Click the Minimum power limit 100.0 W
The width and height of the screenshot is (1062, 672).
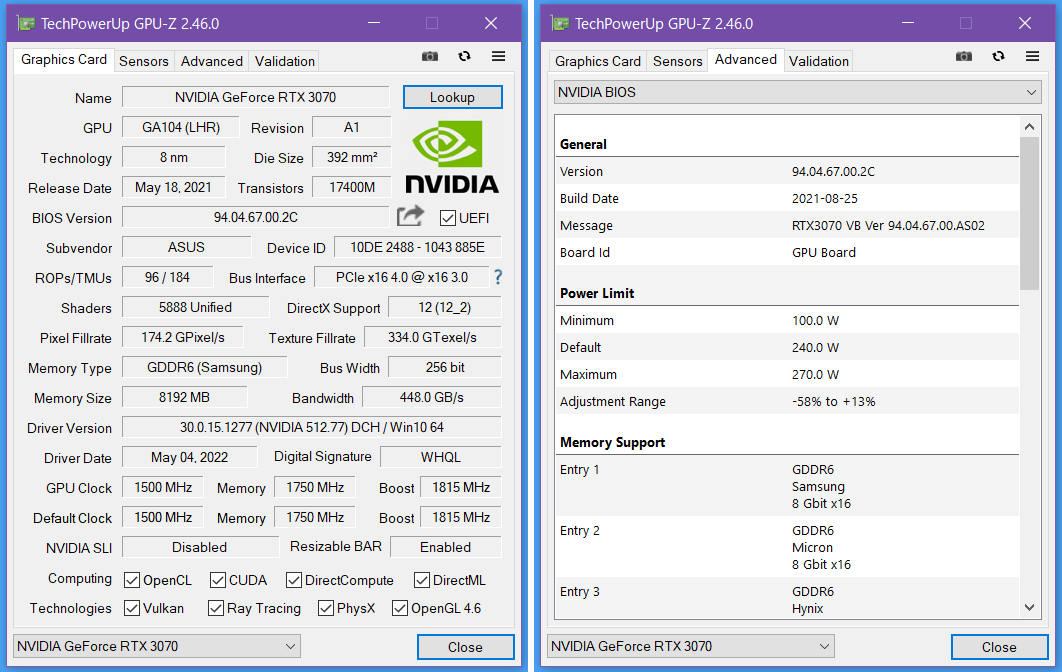click(x=815, y=320)
